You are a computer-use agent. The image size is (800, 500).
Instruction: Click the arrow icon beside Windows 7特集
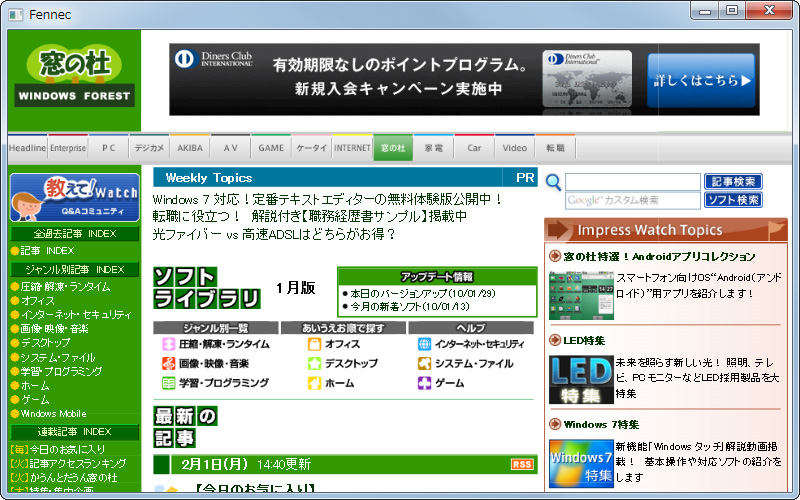point(555,424)
